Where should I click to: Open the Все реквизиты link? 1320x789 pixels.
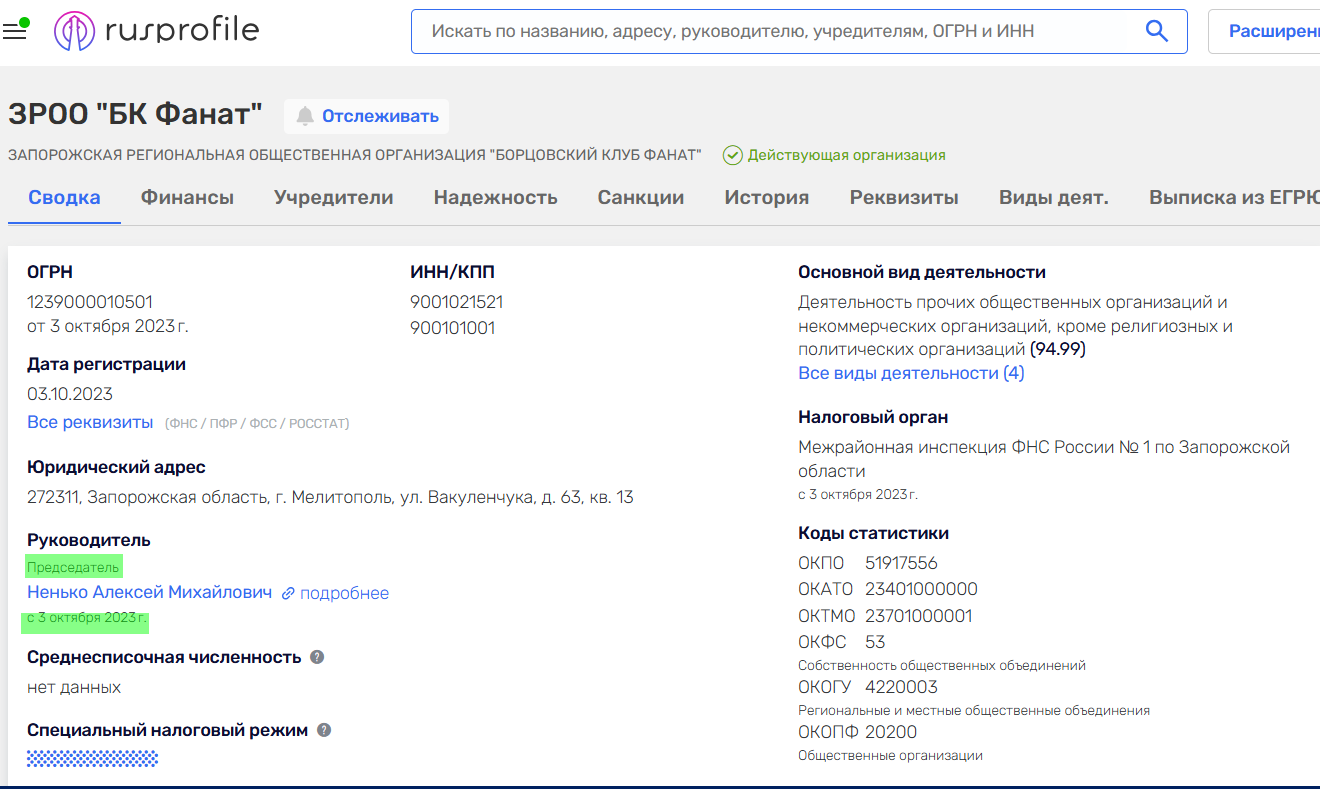(90, 422)
